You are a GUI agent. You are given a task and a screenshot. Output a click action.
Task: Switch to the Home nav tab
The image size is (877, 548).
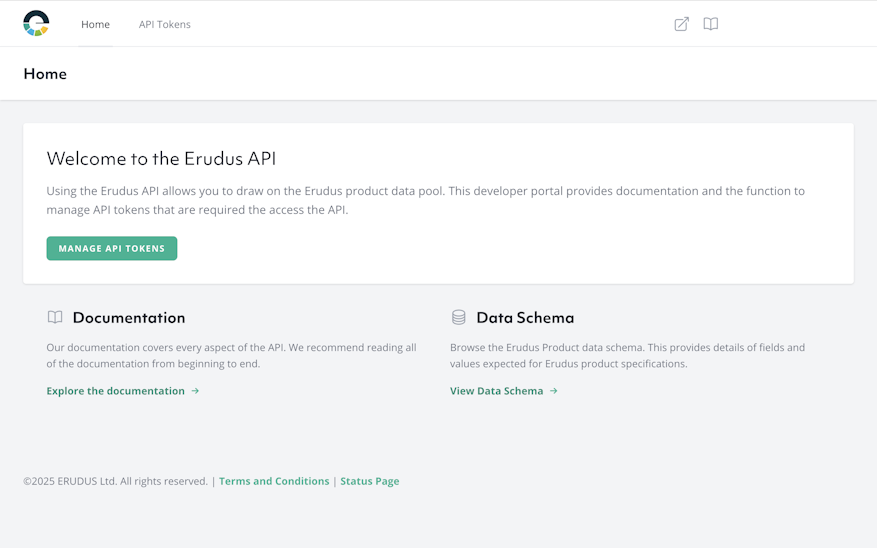[x=96, y=24]
